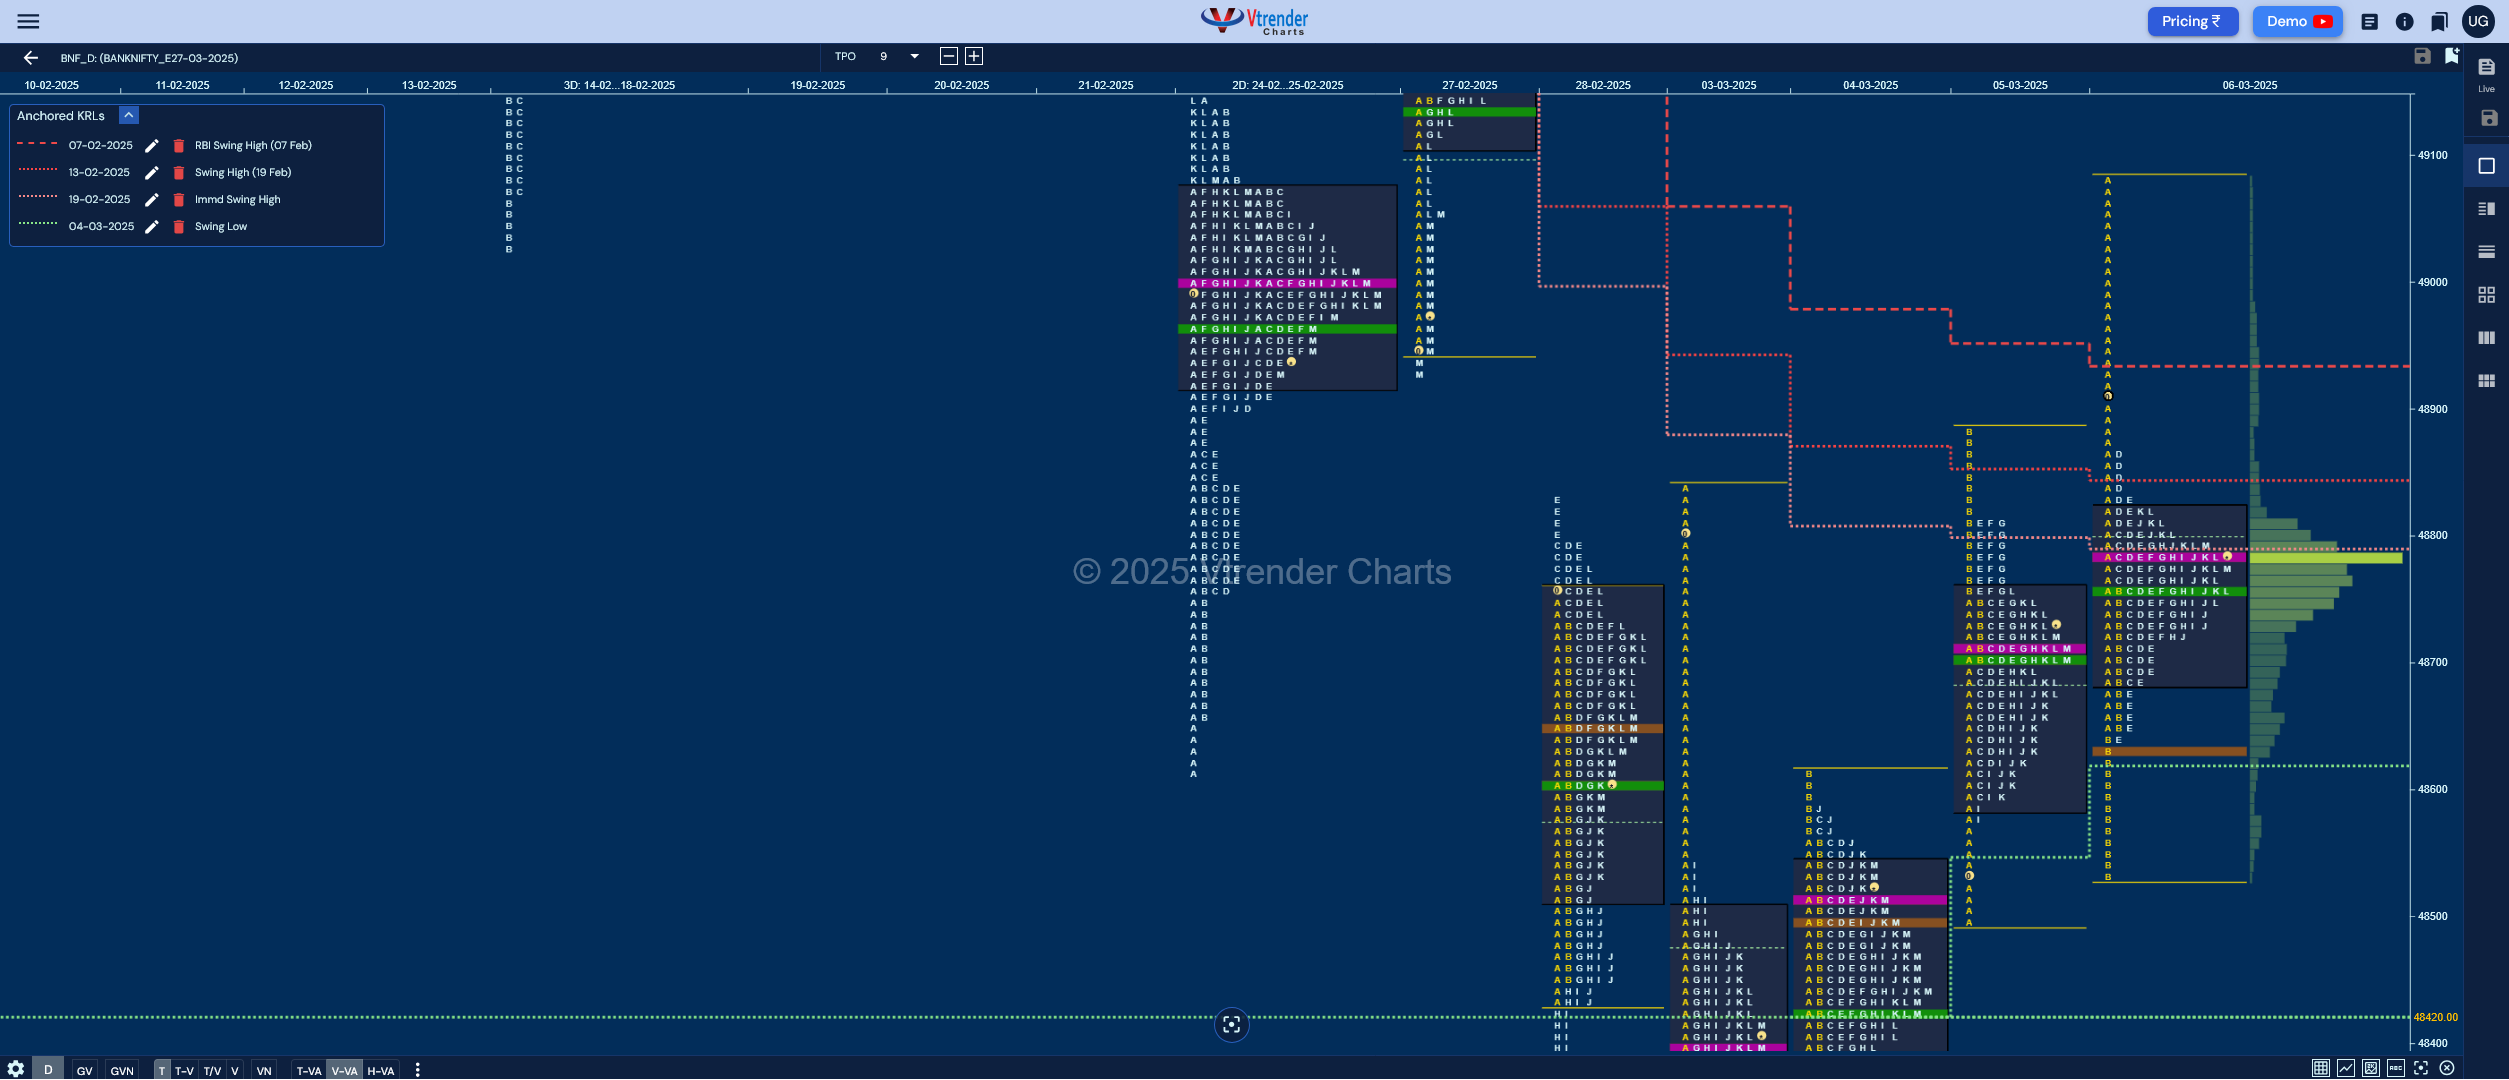Viewport: 2509px width, 1080px height.
Task: Delete the RBI Swing High KRL
Action: [179, 146]
